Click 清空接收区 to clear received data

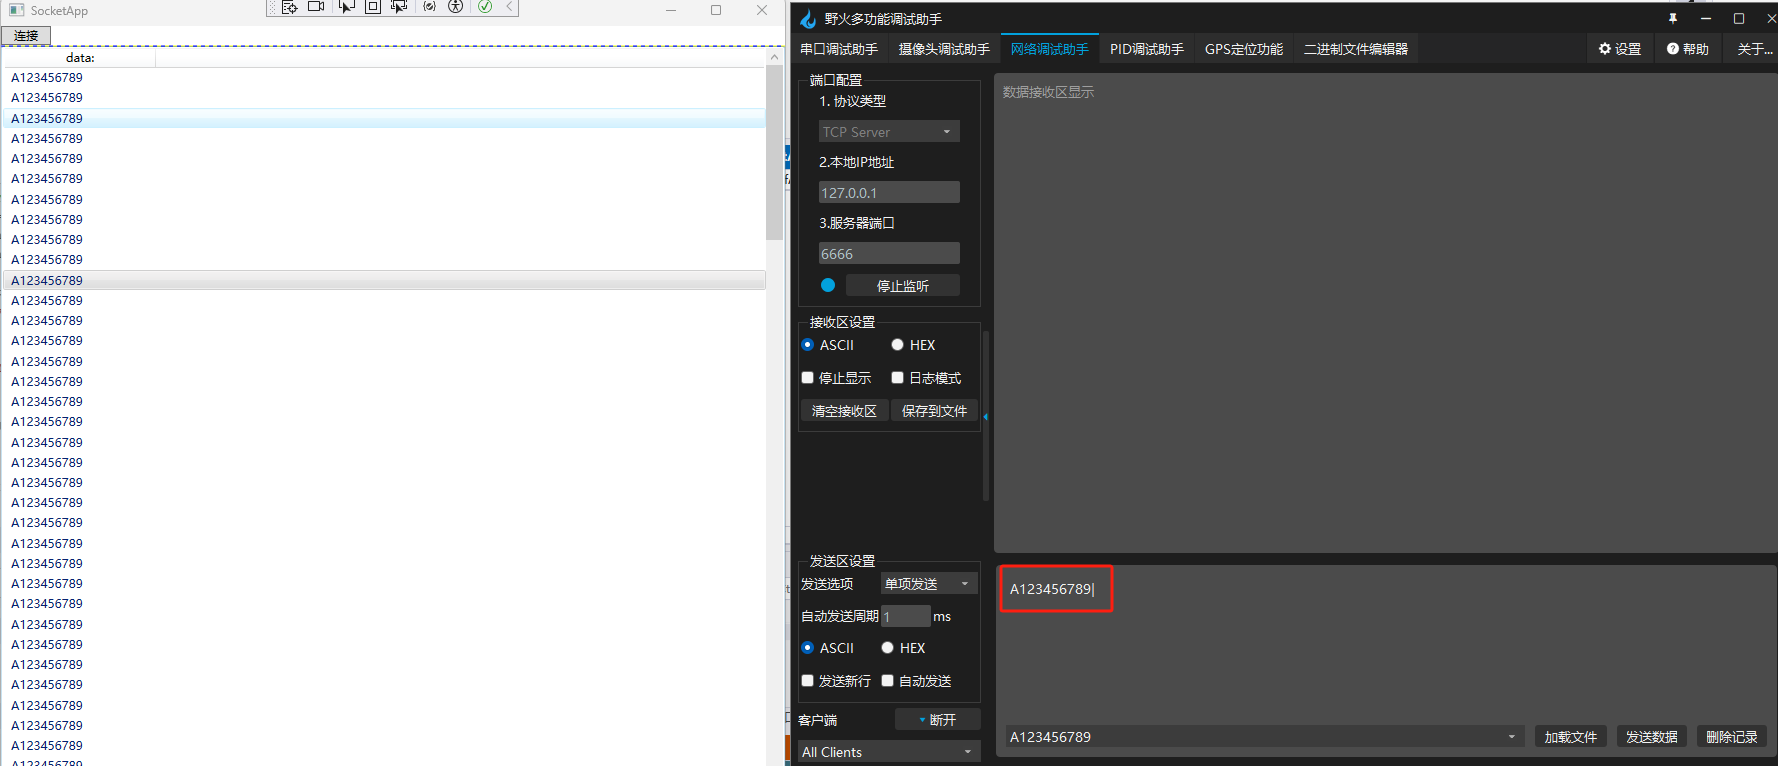click(x=844, y=411)
